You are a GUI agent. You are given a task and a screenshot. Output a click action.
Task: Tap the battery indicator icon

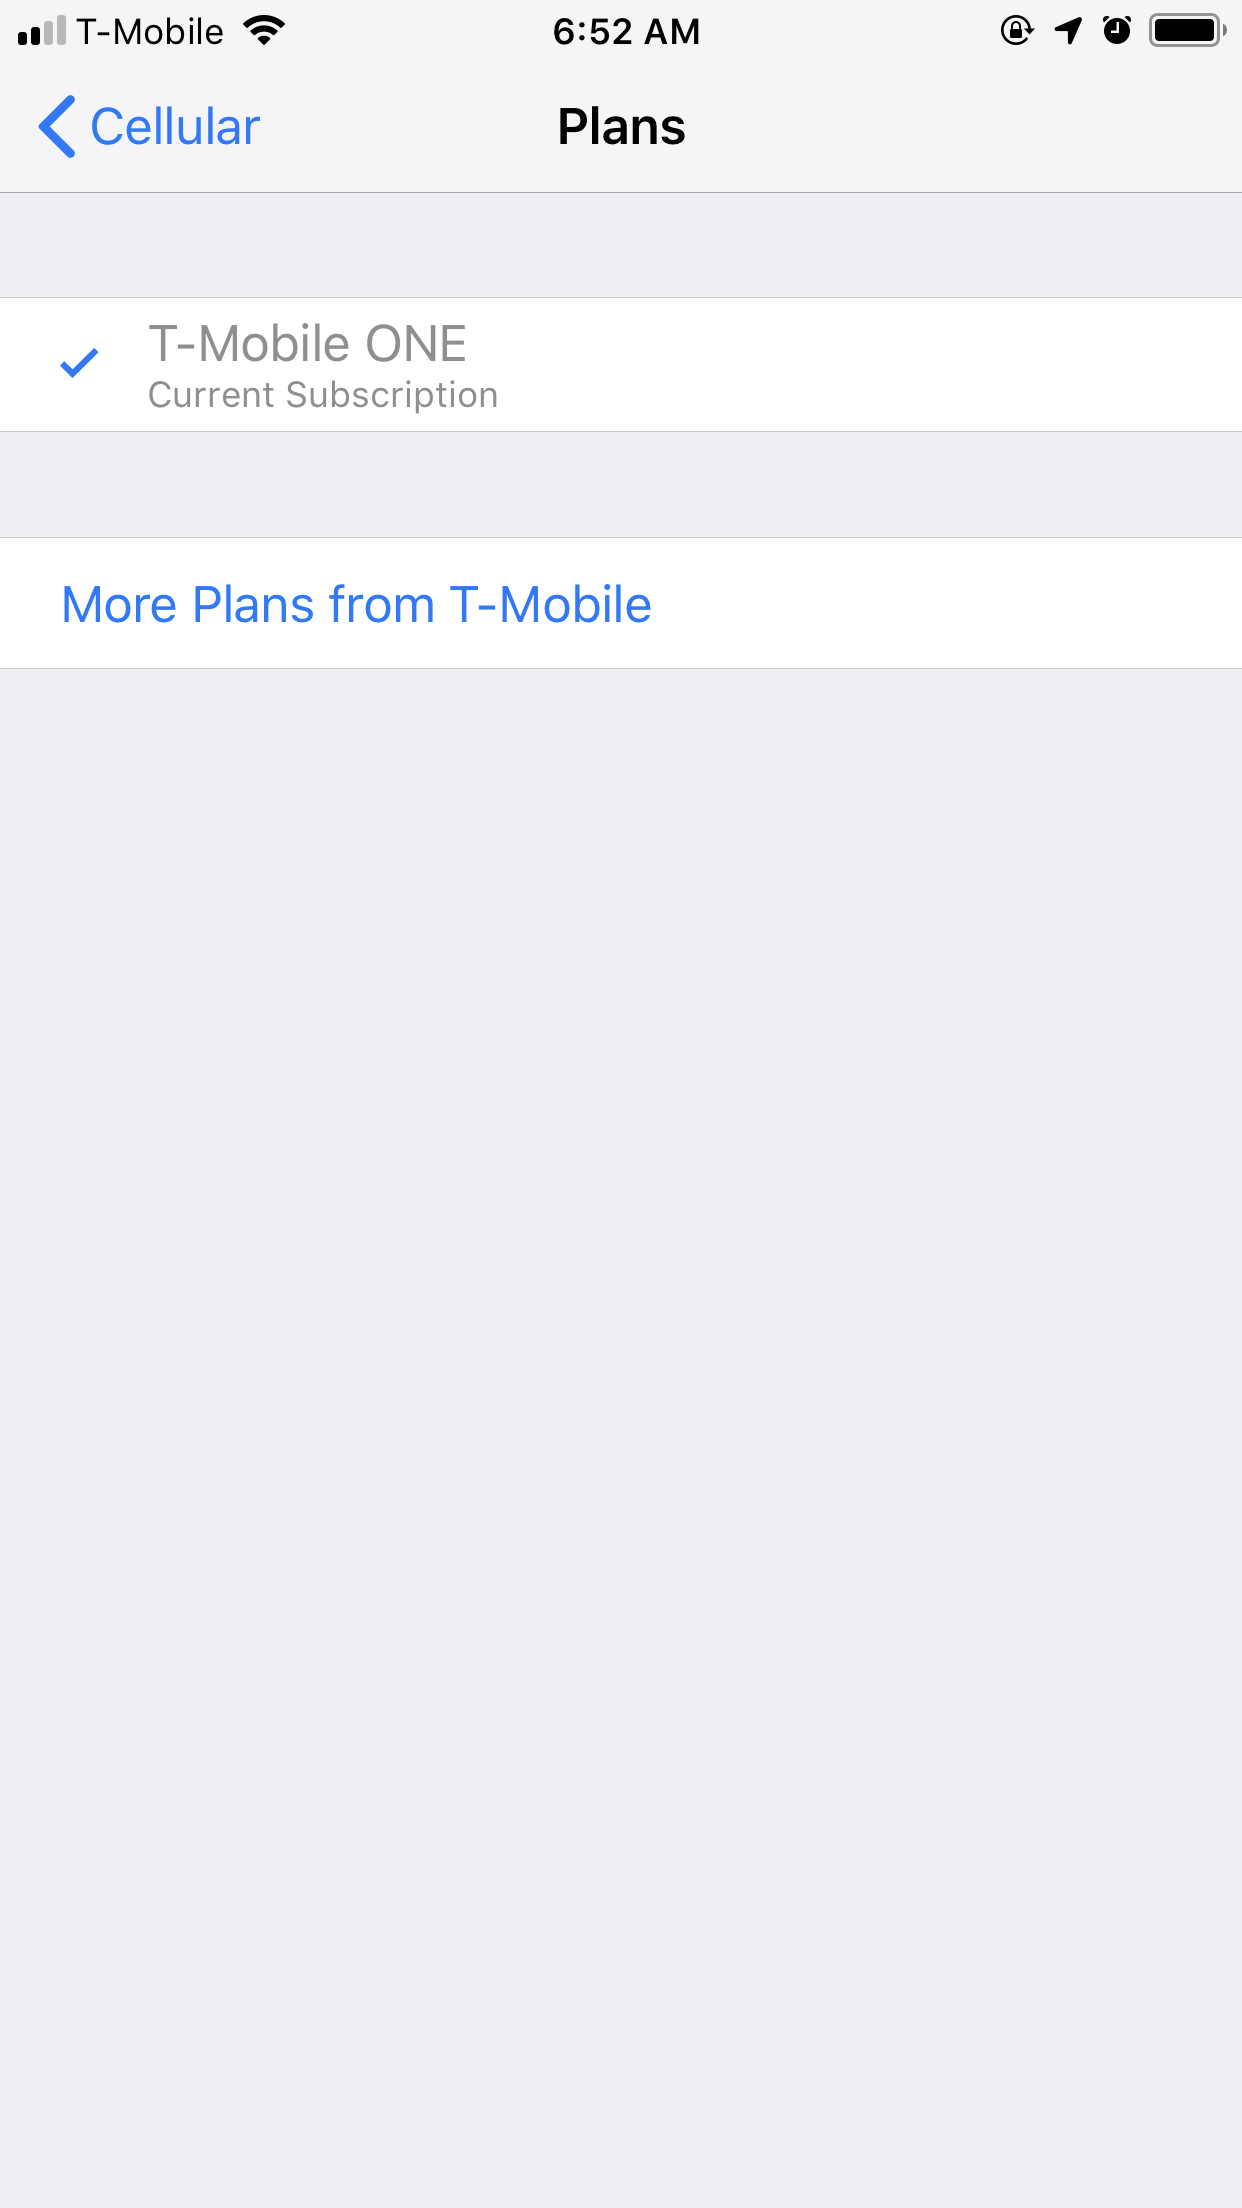(1188, 31)
